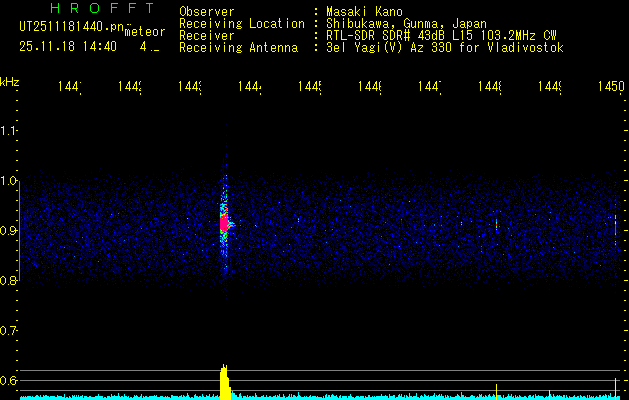Image resolution: width=629 pixels, height=400 pixels.
Task: Click the tall yellow power spike at bottom
Action: tap(225, 384)
